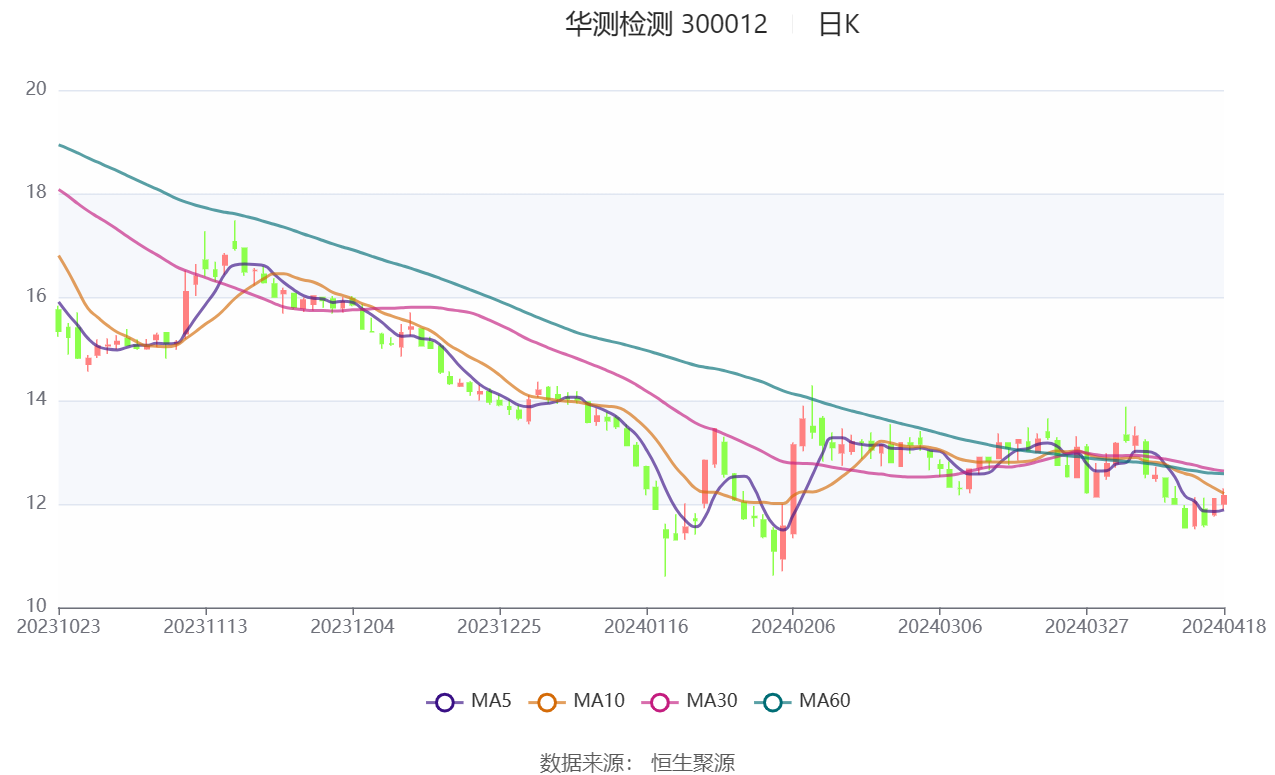Click the data source text 恒生聚源
1275x775 pixels.
click(693, 763)
